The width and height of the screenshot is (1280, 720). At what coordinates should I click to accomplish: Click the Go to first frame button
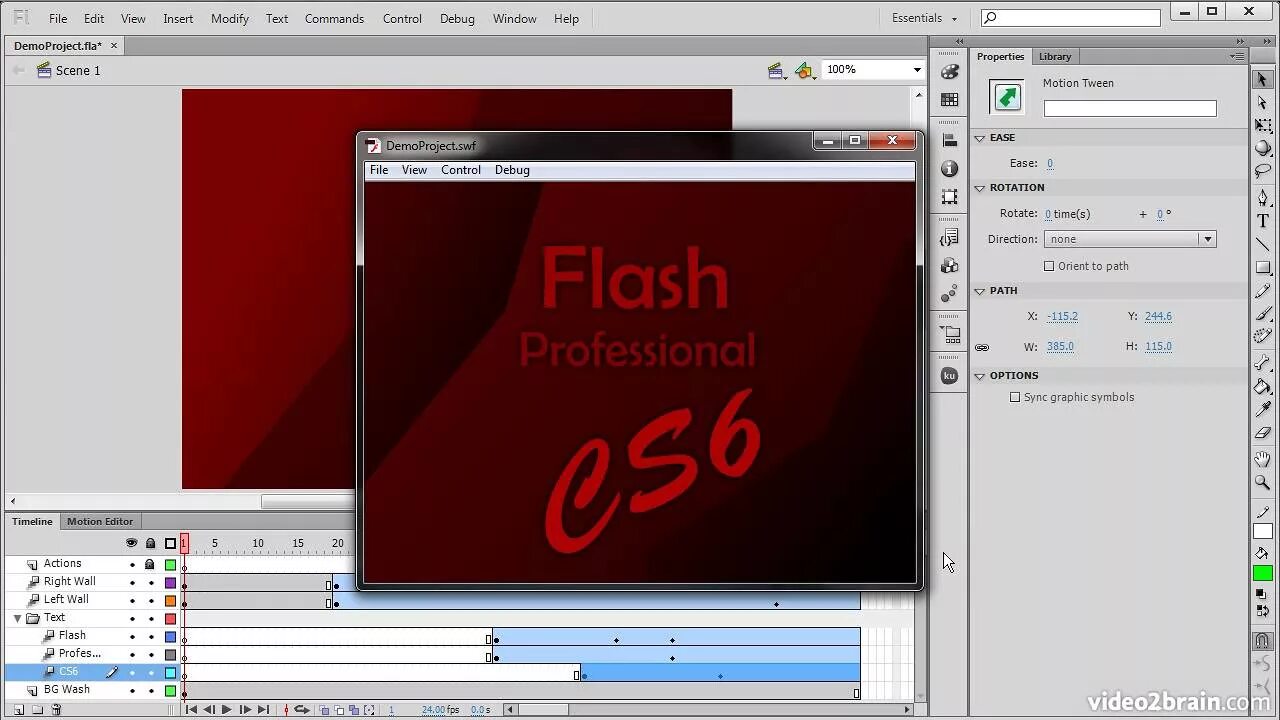click(191, 710)
